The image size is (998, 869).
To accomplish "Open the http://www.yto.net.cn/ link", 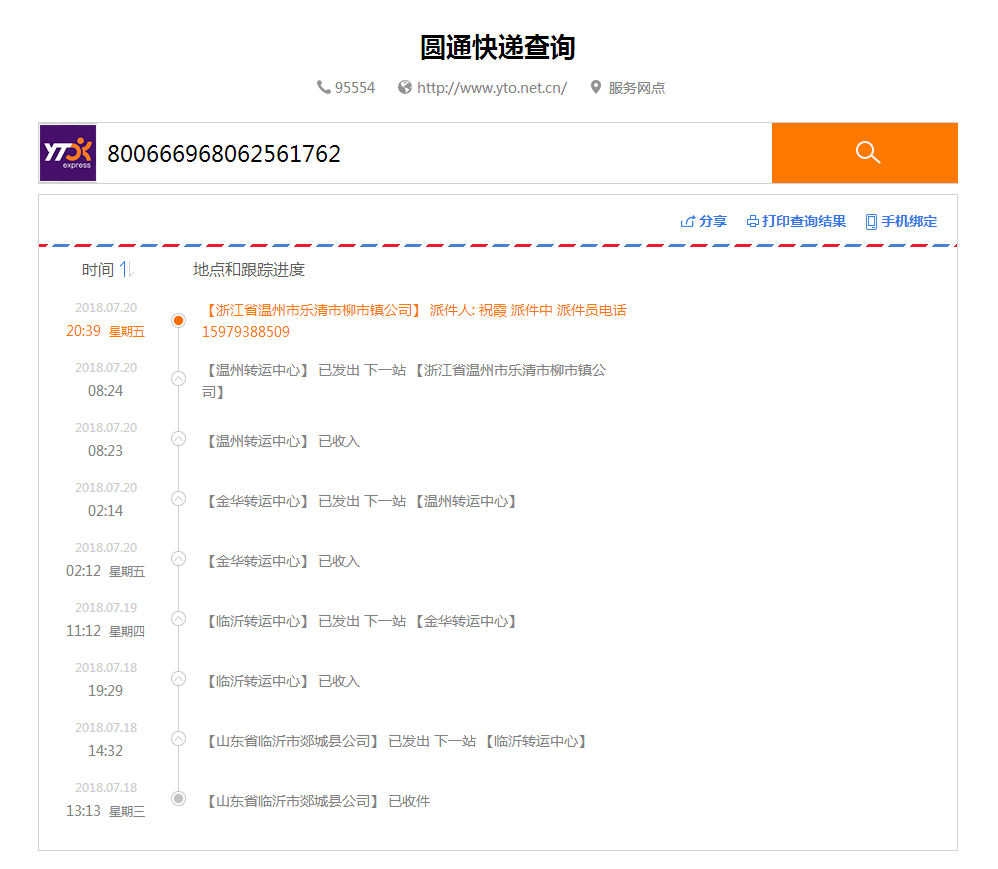I will pyautogui.click(x=491, y=88).
